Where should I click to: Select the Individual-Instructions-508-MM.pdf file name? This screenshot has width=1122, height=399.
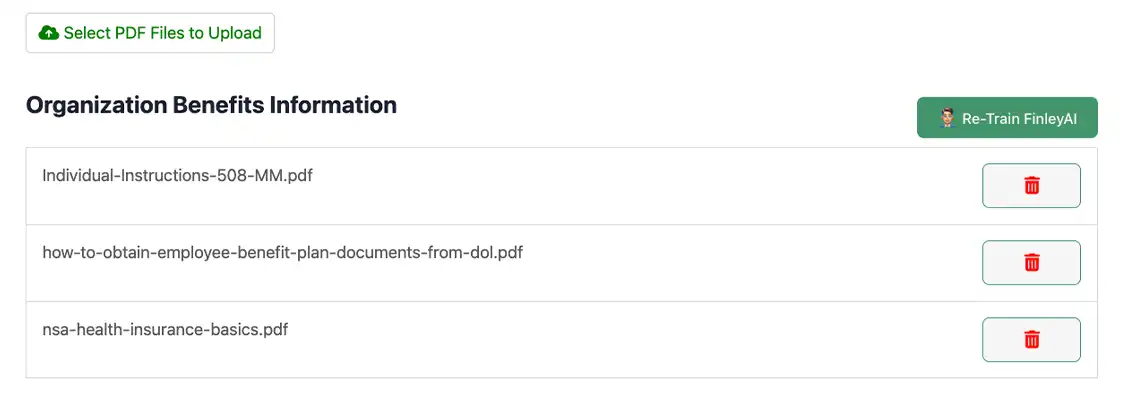point(177,175)
